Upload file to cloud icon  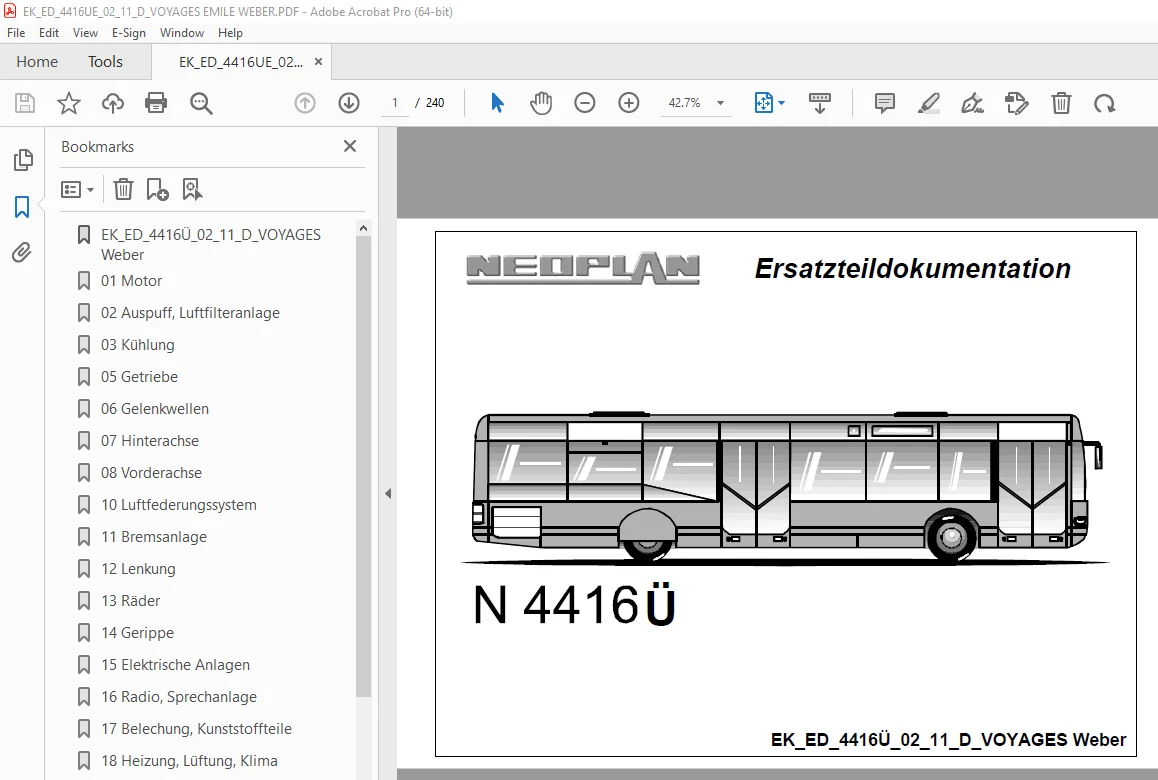pos(112,103)
